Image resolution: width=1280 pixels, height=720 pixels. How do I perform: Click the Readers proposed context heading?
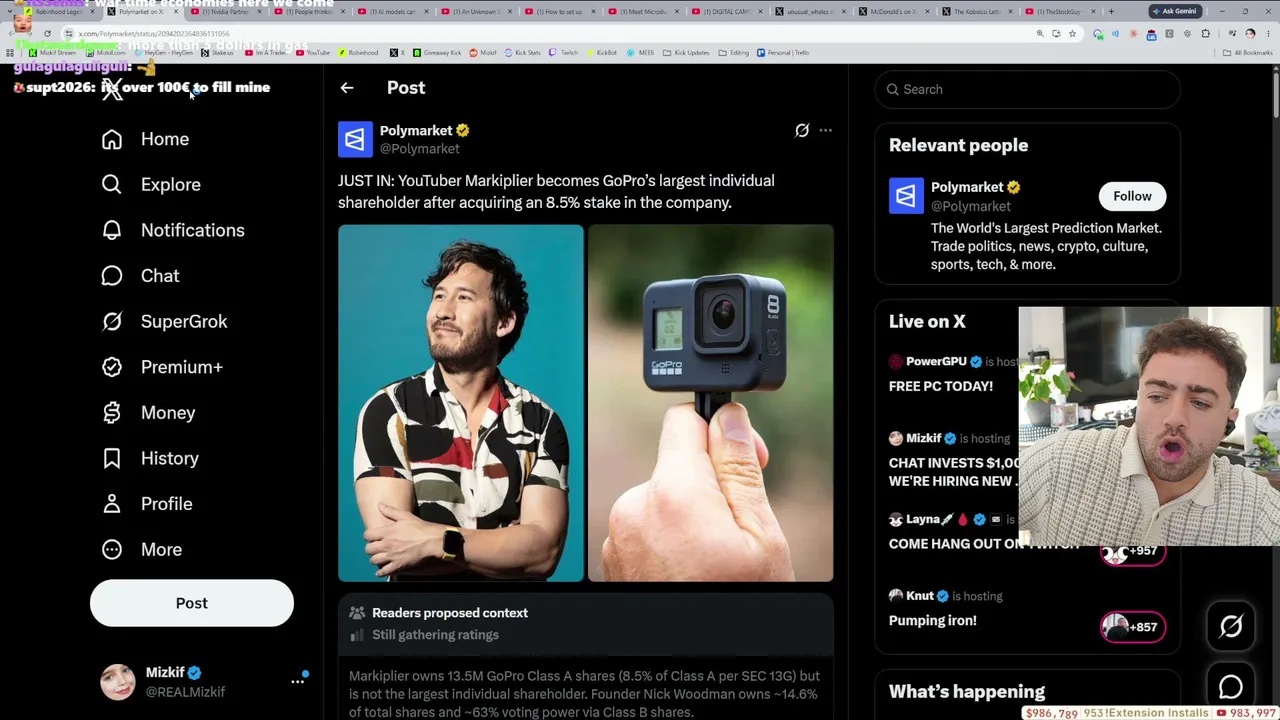[450, 613]
